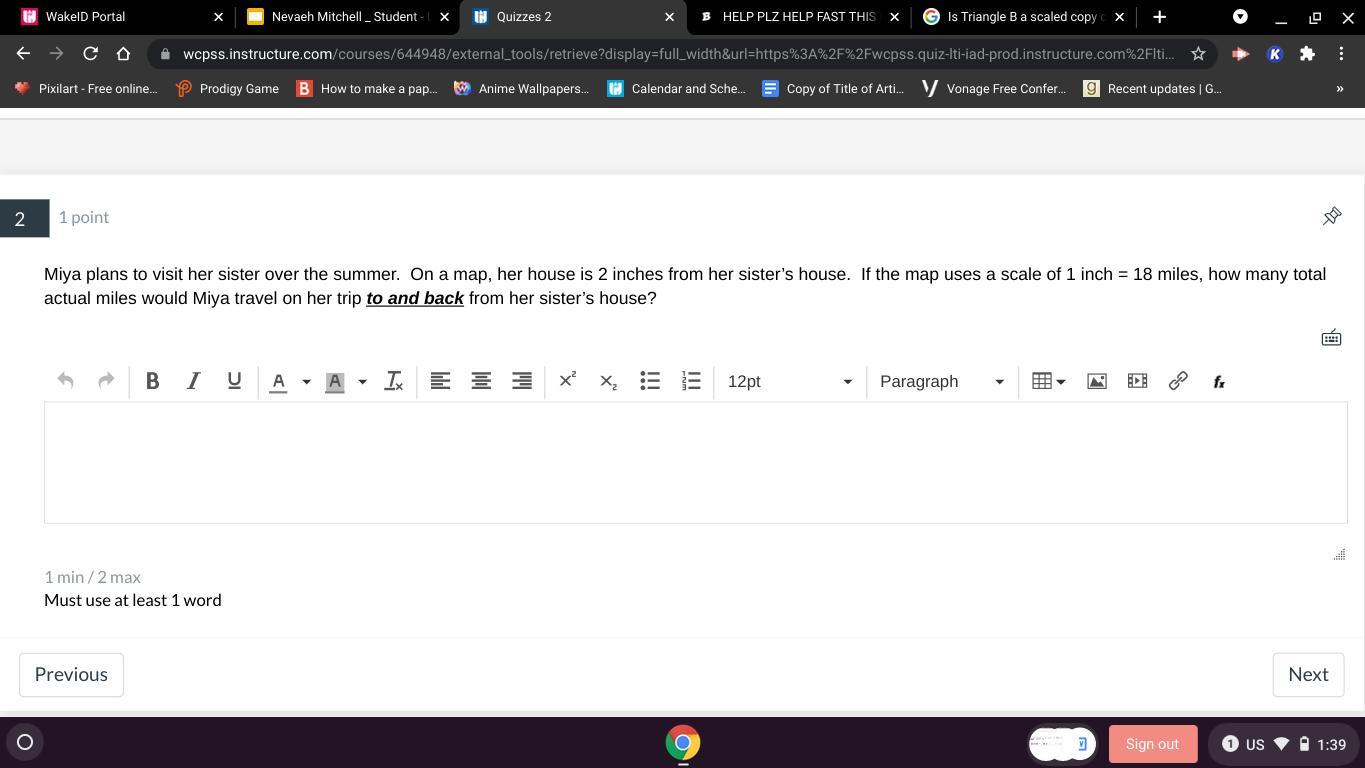This screenshot has height=768, width=1365.
Task: Insert a hyperlink
Action: point(1178,381)
